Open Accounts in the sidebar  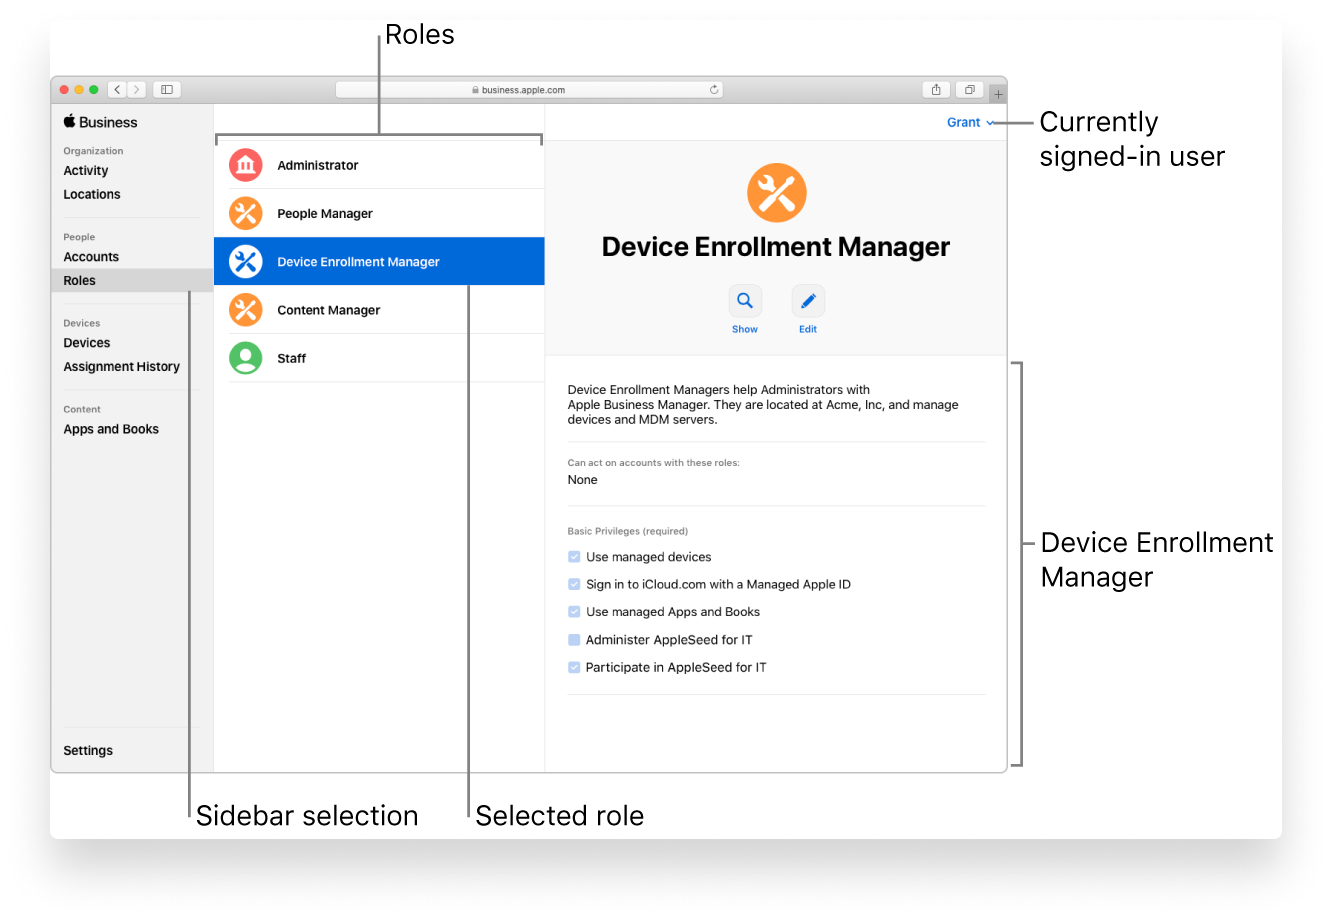(91, 257)
